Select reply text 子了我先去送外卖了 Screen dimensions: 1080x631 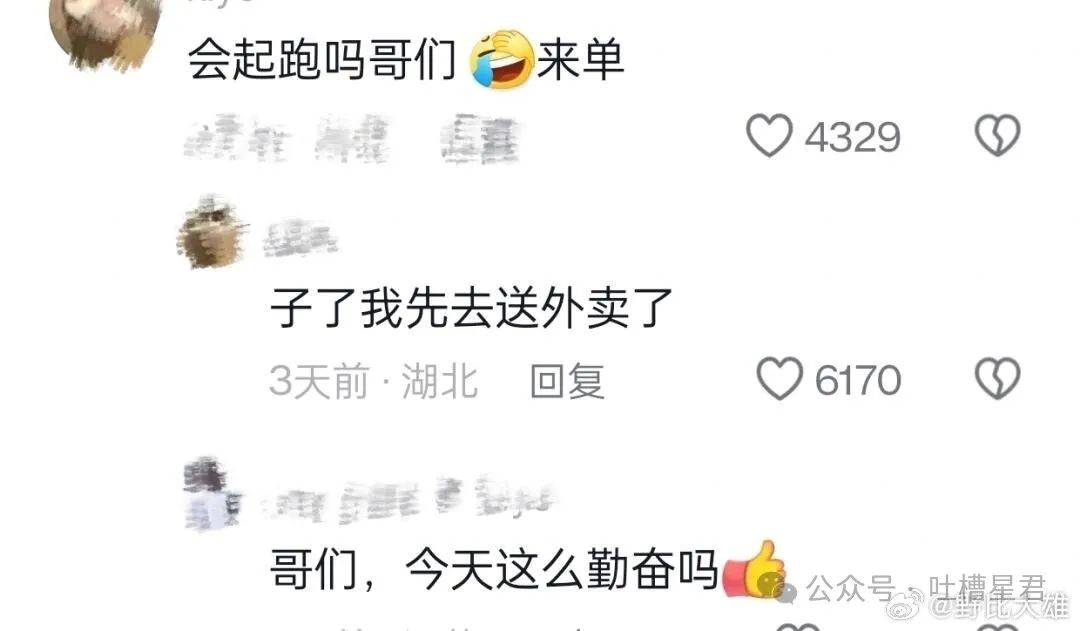click(472, 307)
